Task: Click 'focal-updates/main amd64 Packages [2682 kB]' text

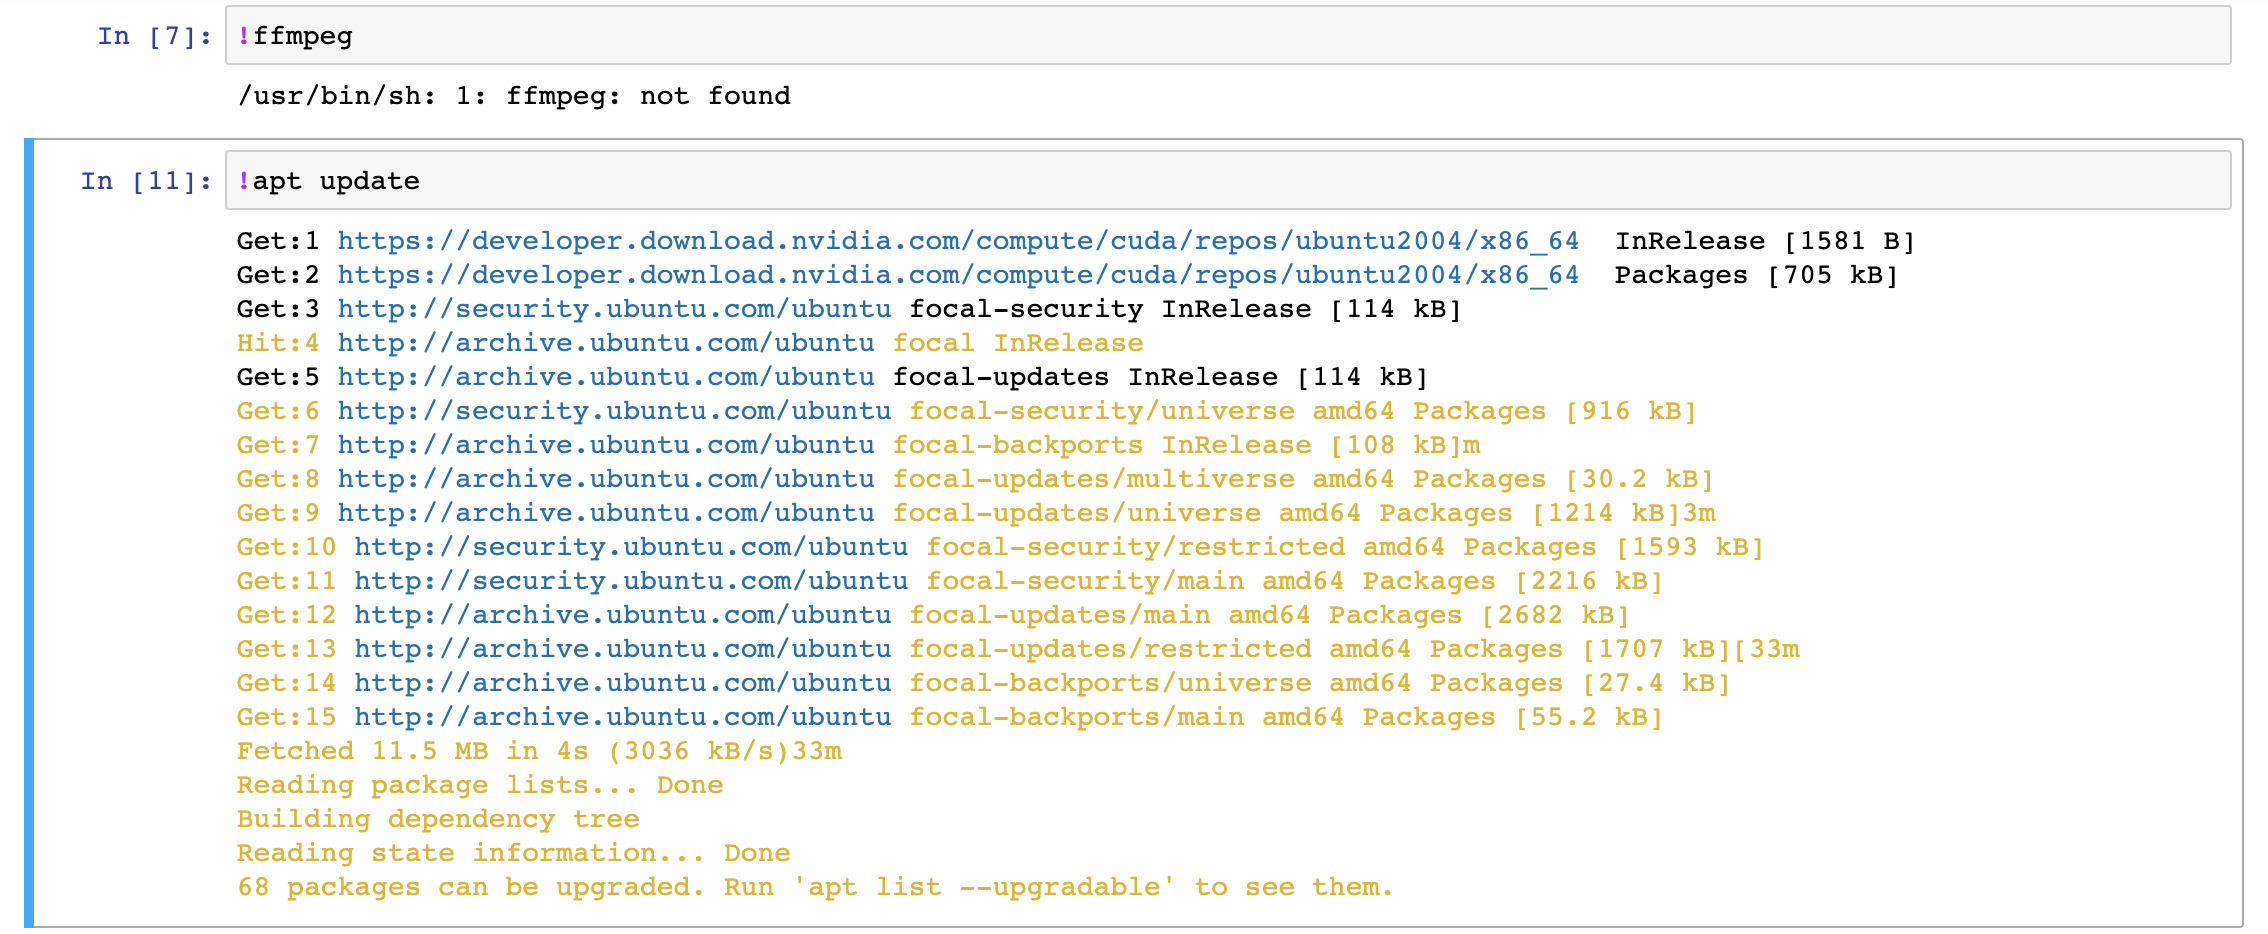Action: (x=1270, y=615)
